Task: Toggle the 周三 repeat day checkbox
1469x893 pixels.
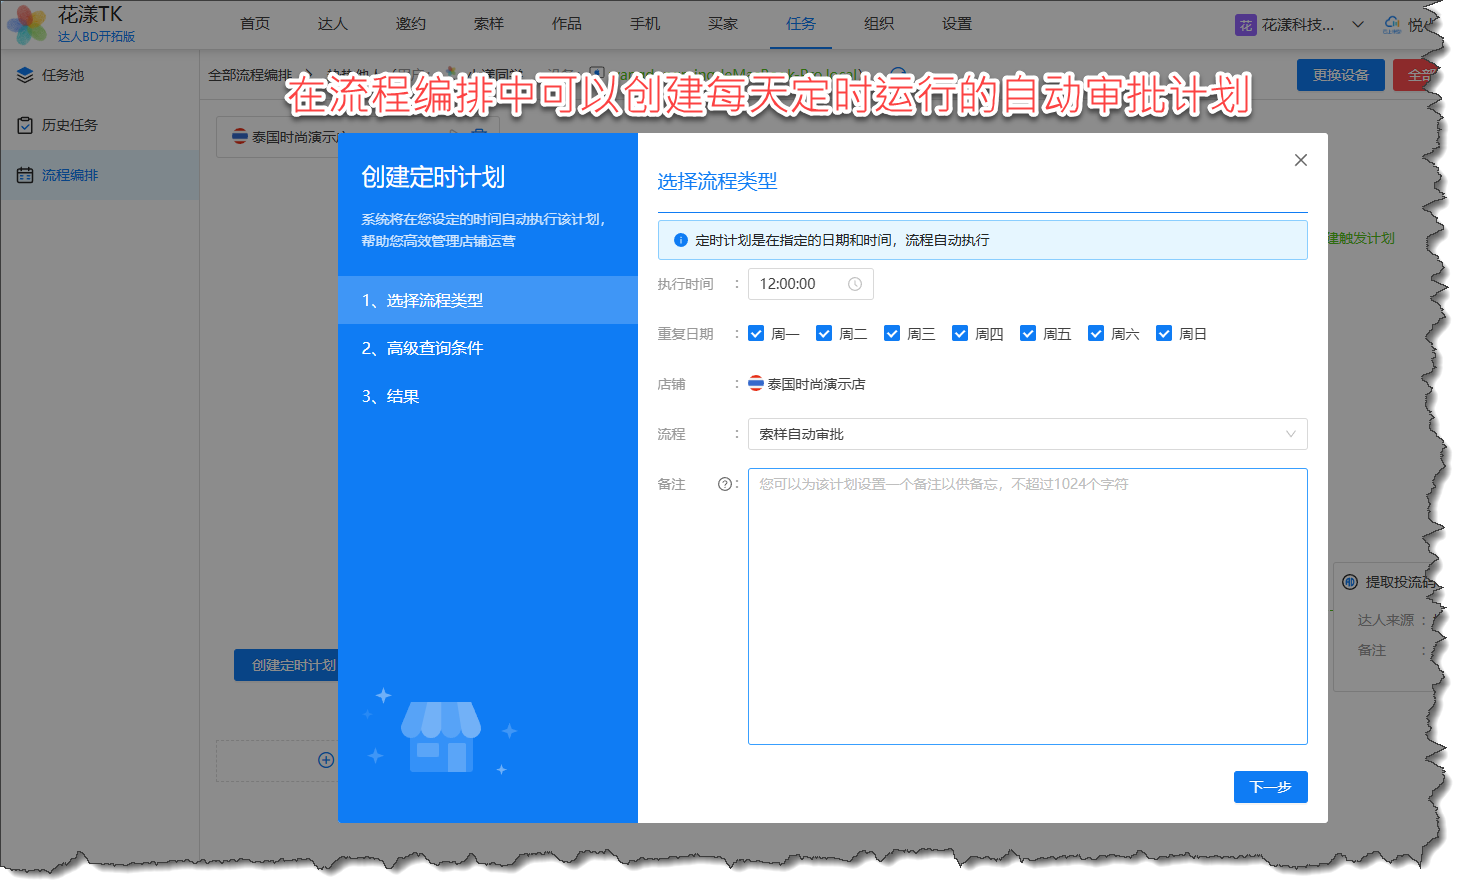Action: pos(892,333)
